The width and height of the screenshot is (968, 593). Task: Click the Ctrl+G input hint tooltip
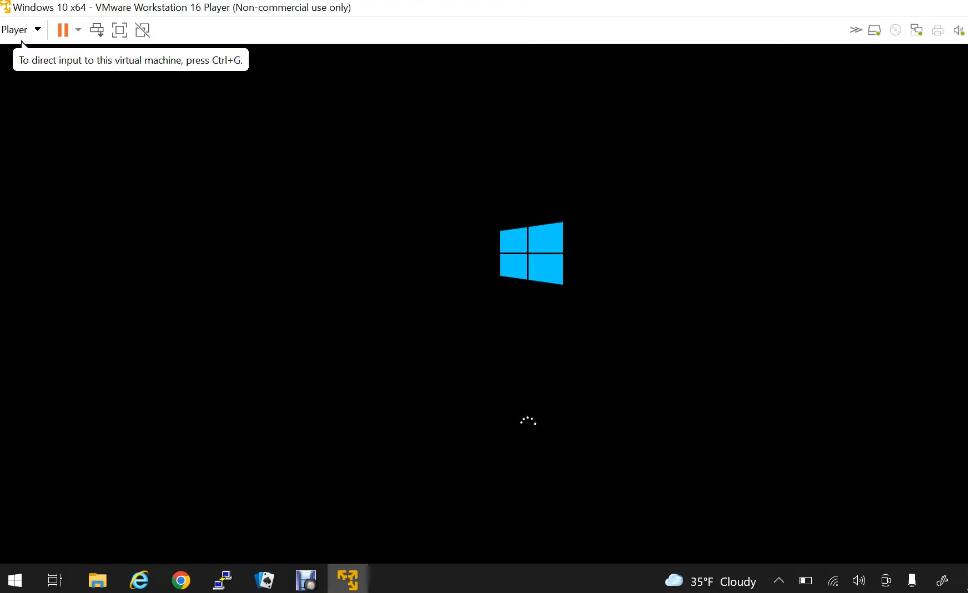click(x=130, y=60)
